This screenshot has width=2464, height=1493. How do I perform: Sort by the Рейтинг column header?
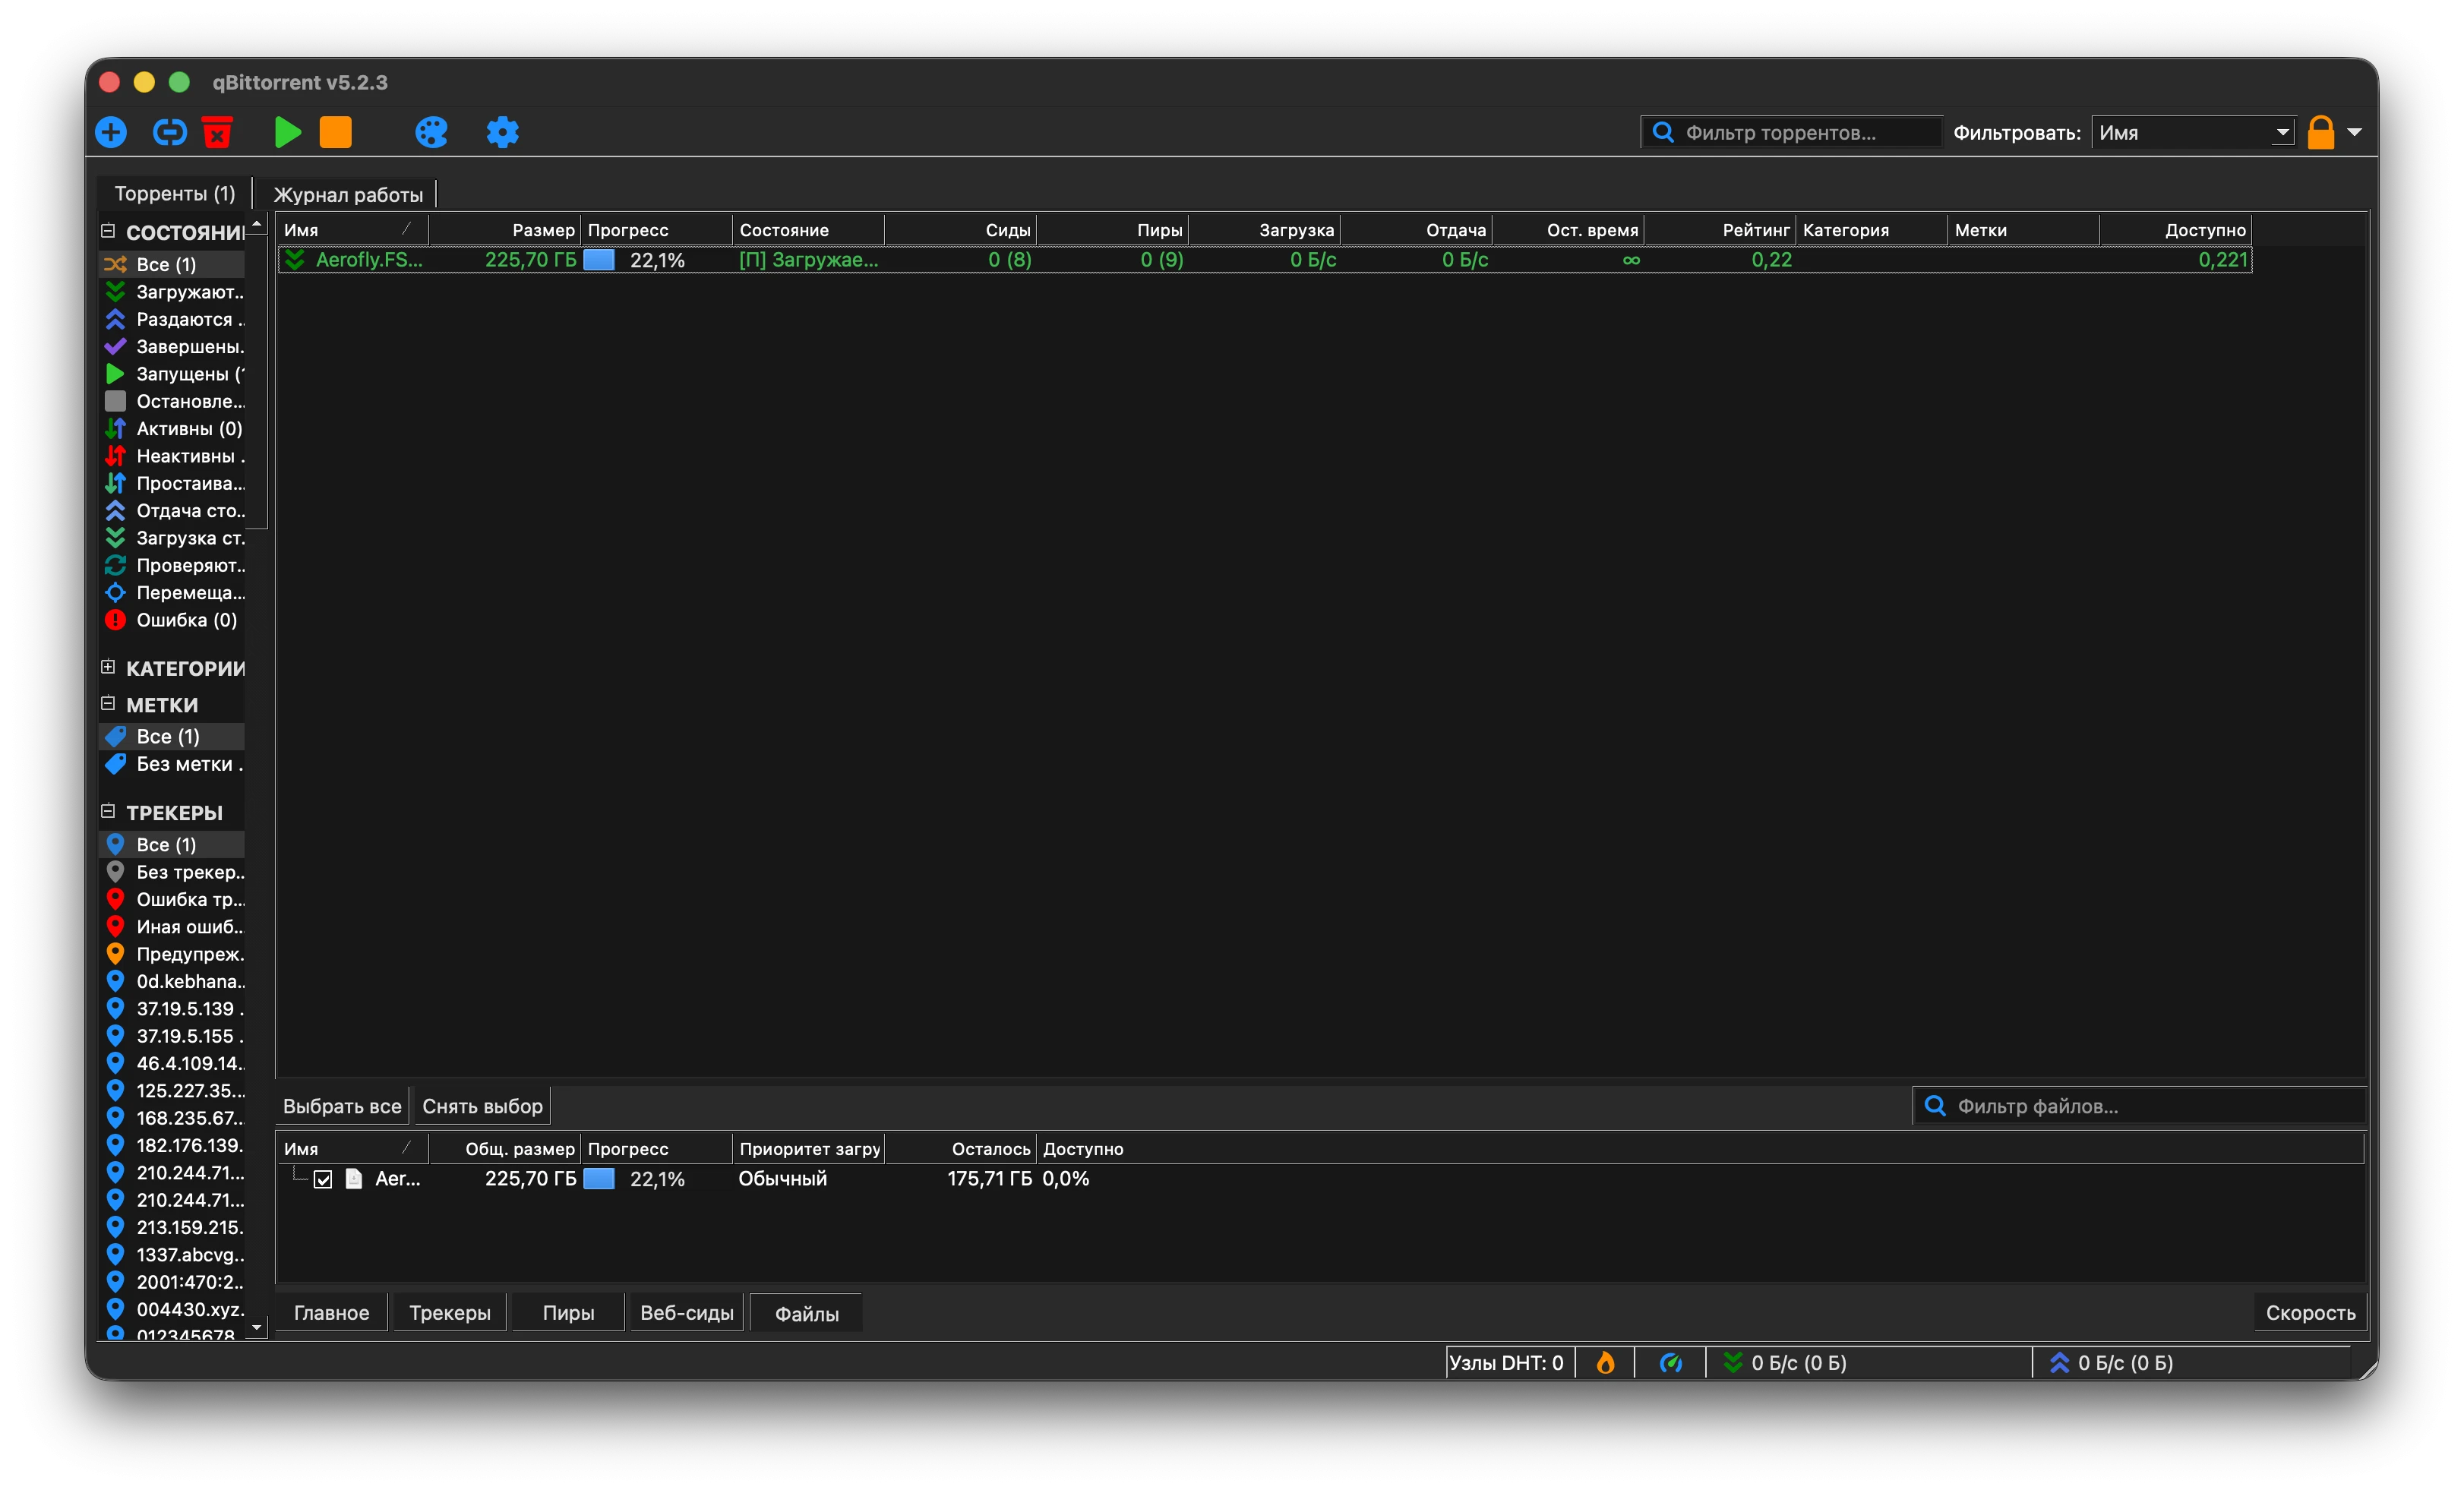tap(1720, 230)
